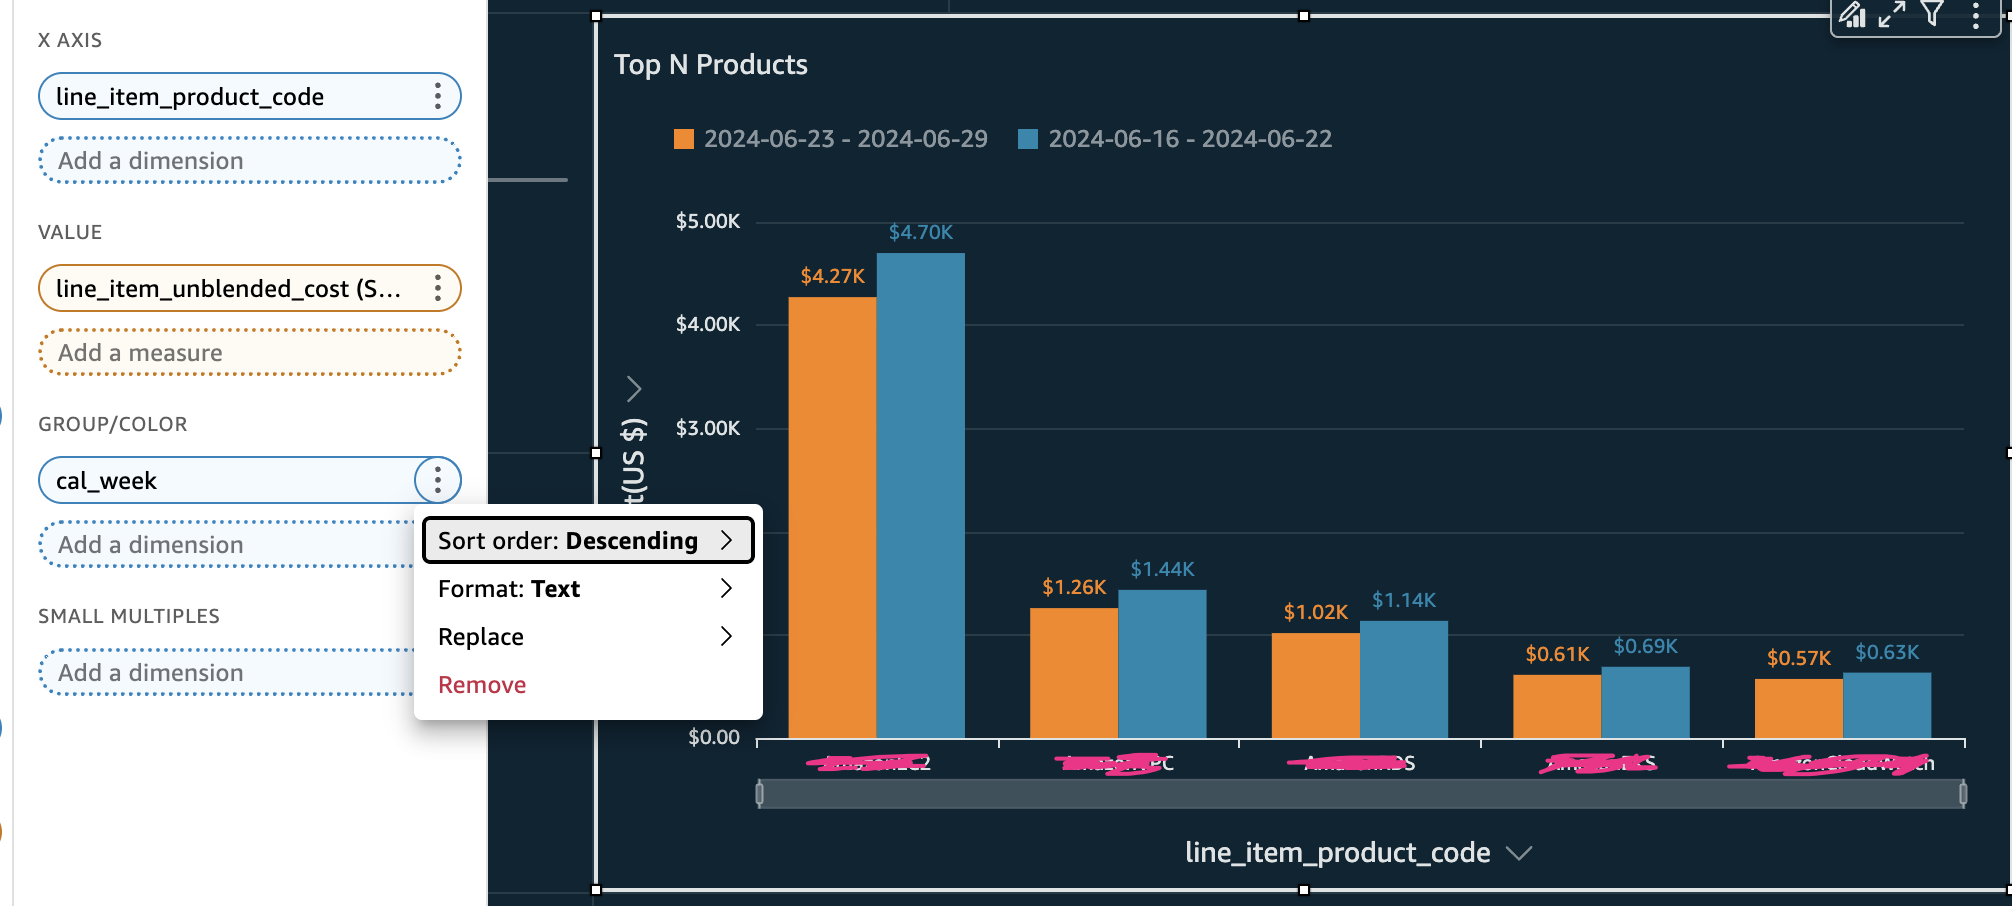Open options for line_item_product_code field
This screenshot has width=2012, height=906.
click(437, 97)
